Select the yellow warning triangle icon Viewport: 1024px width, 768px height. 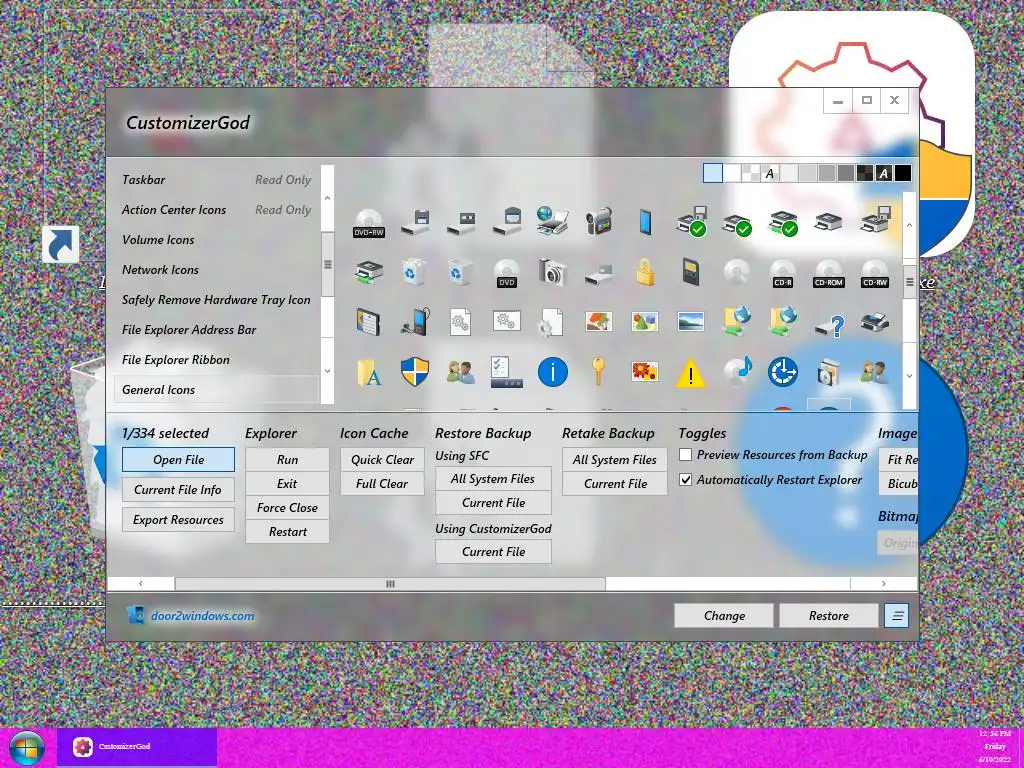690,374
